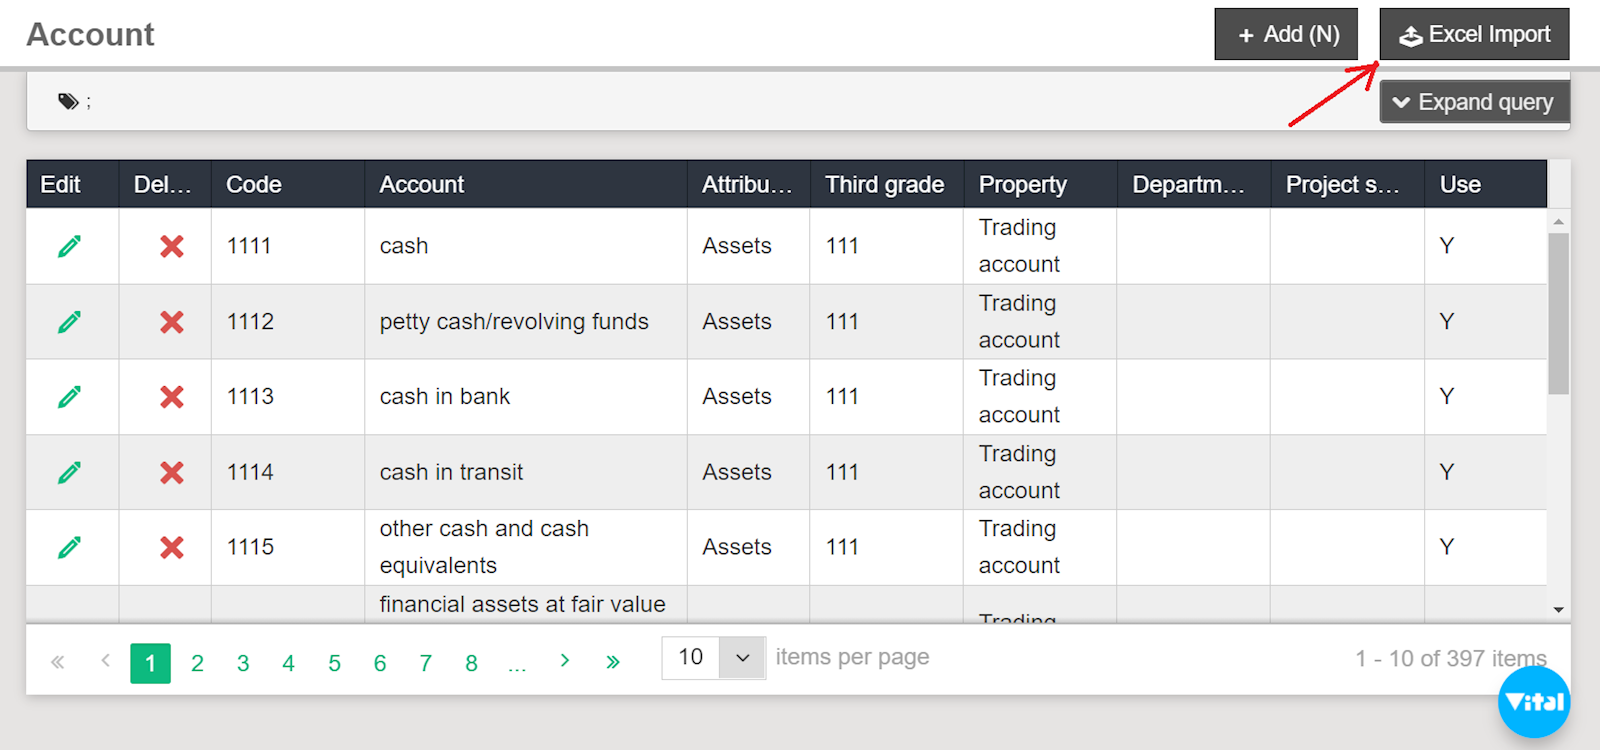The height and width of the screenshot is (750, 1600).
Task: Expand query panel
Action: tap(1474, 102)
